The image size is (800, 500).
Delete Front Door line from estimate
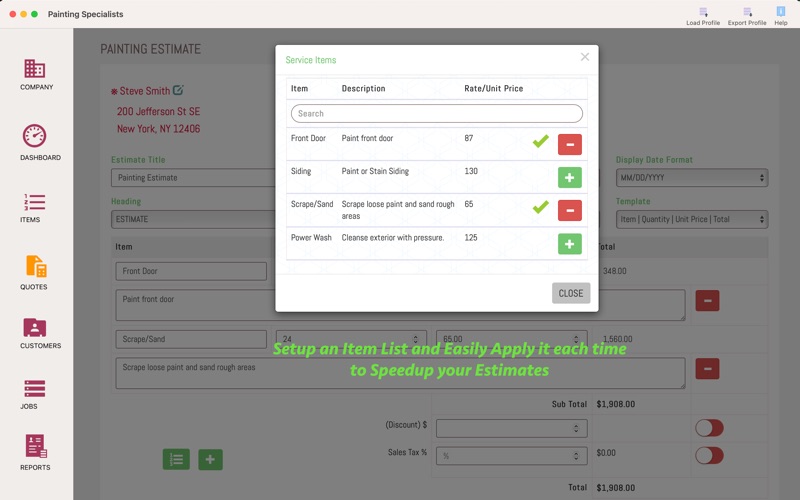point(707,301)
